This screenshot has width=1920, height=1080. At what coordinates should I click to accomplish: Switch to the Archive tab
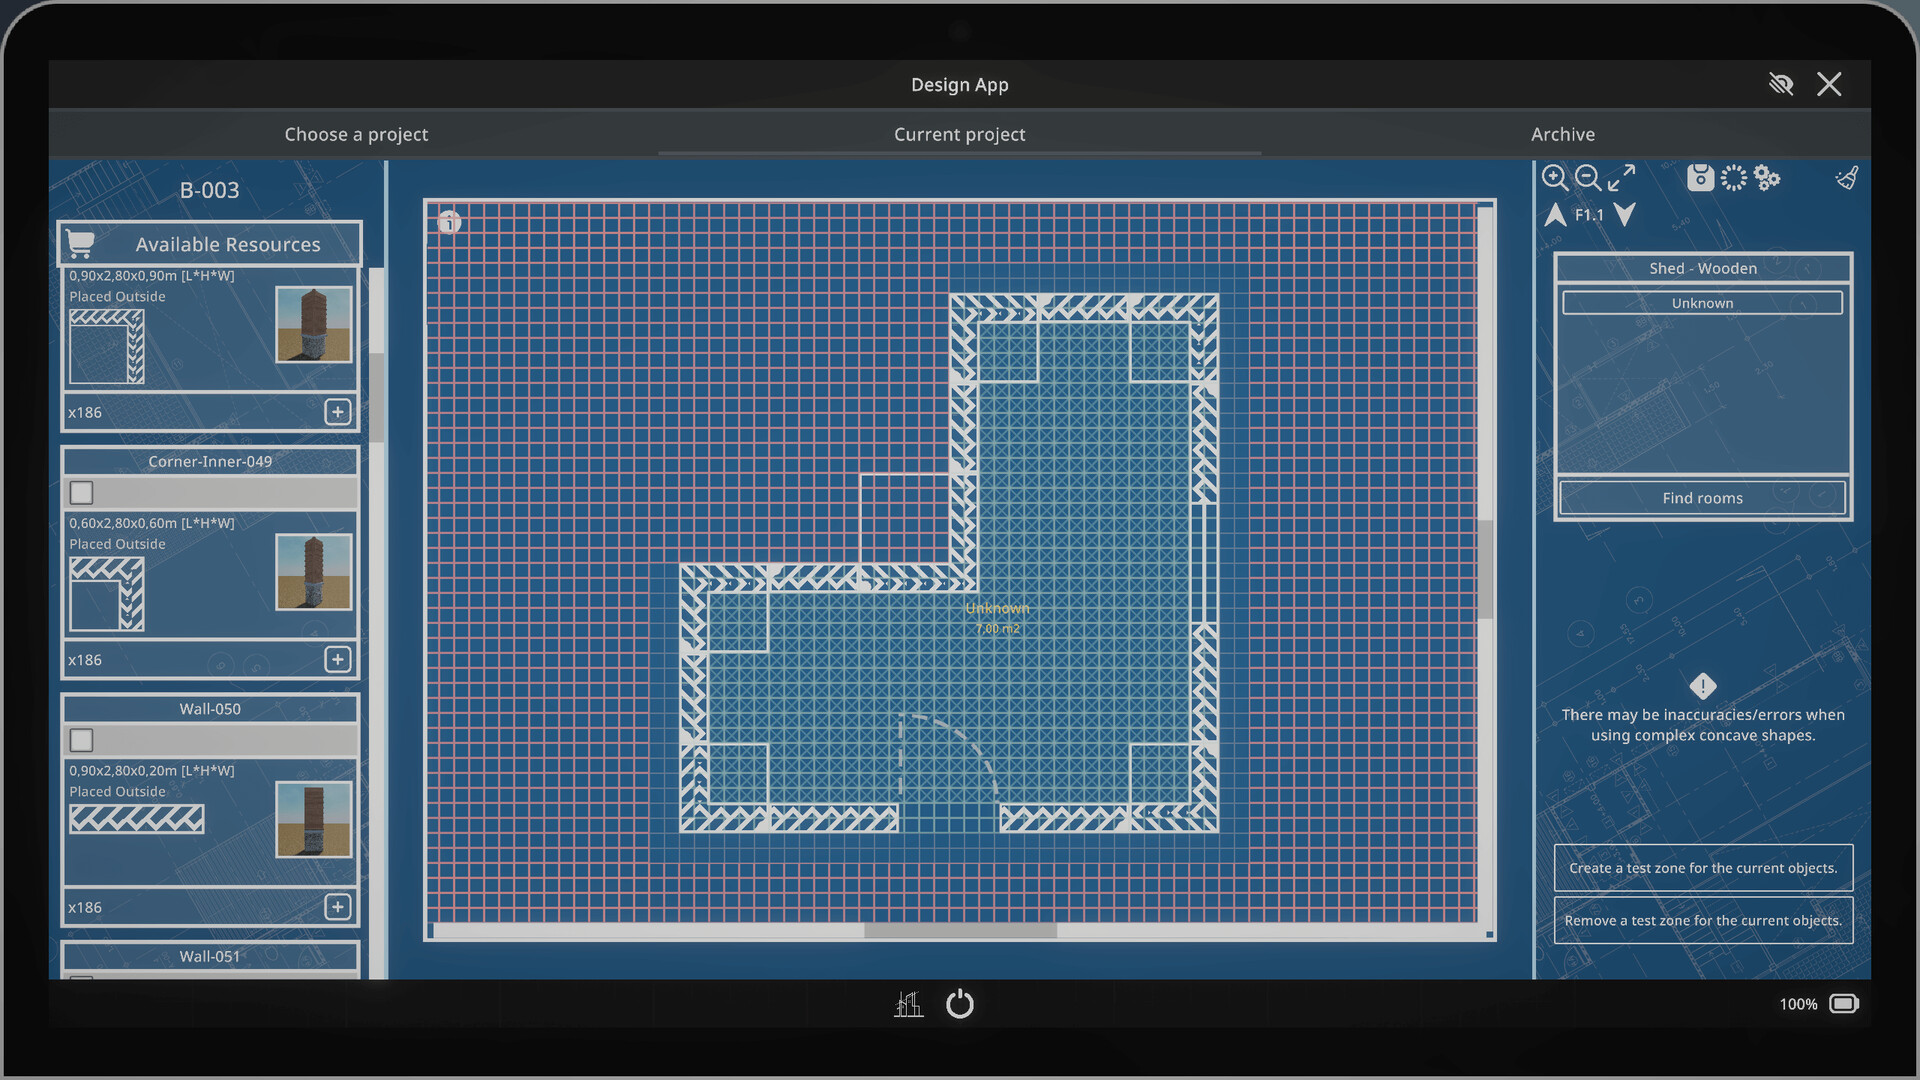point(1562,133)
